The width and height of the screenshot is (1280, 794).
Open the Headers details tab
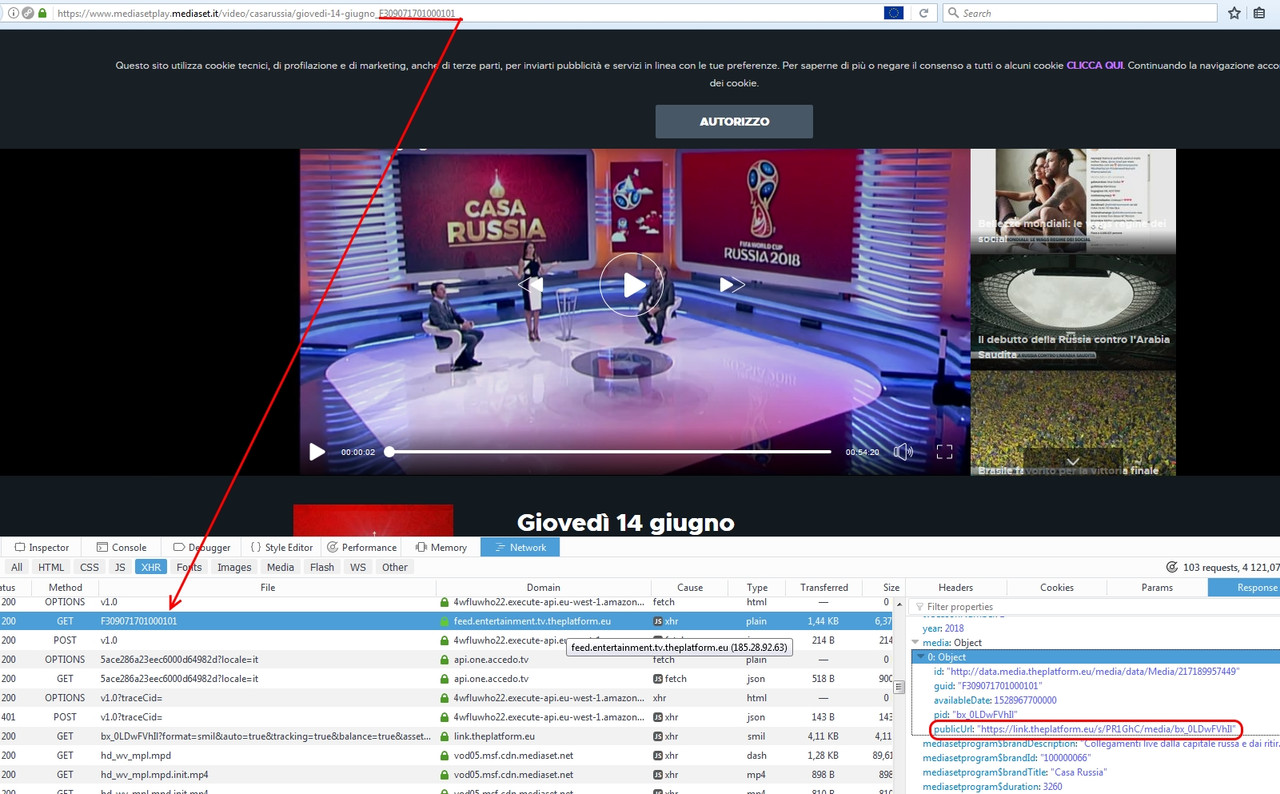[x=956, y=587]
